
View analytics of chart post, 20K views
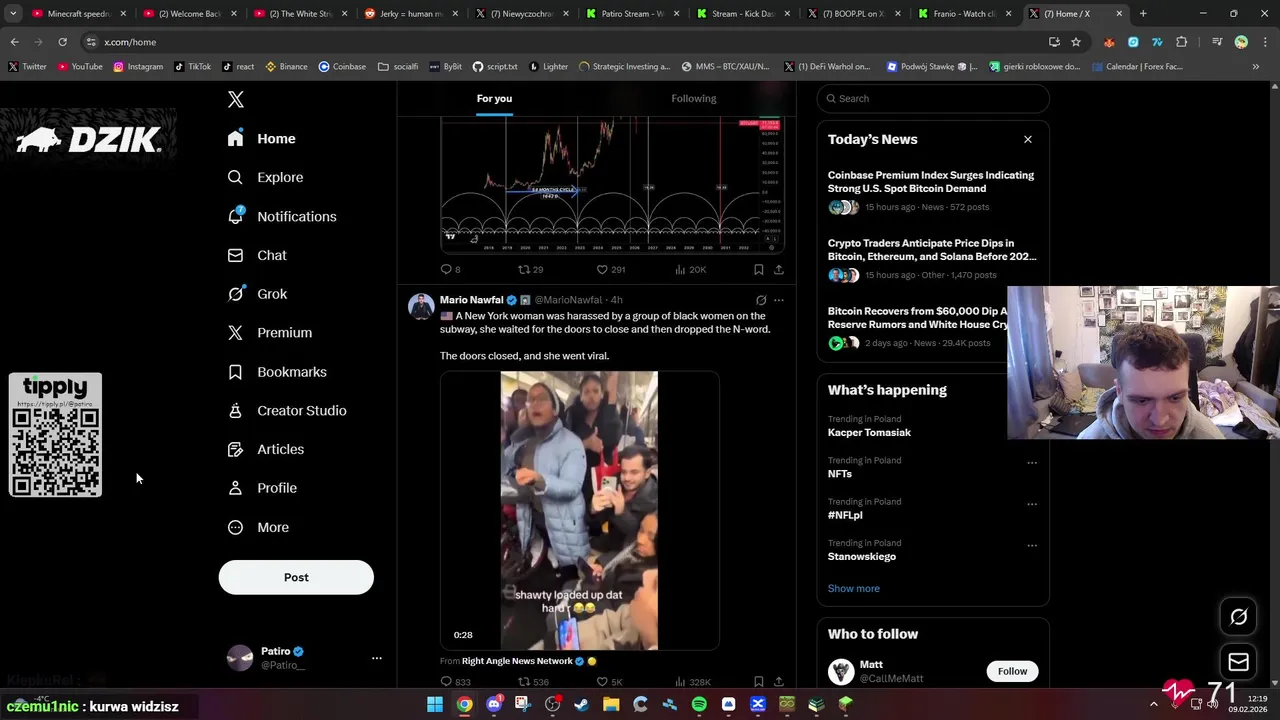691,269
